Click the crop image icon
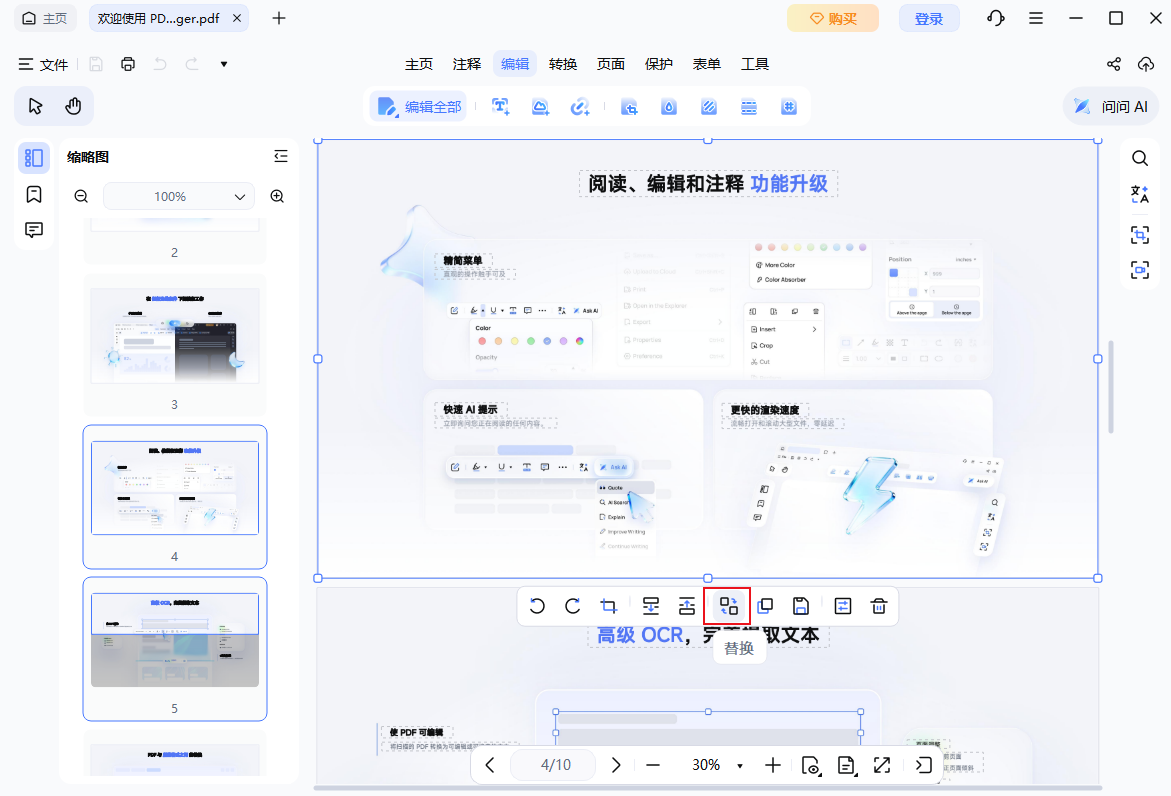 pos(609,606)
